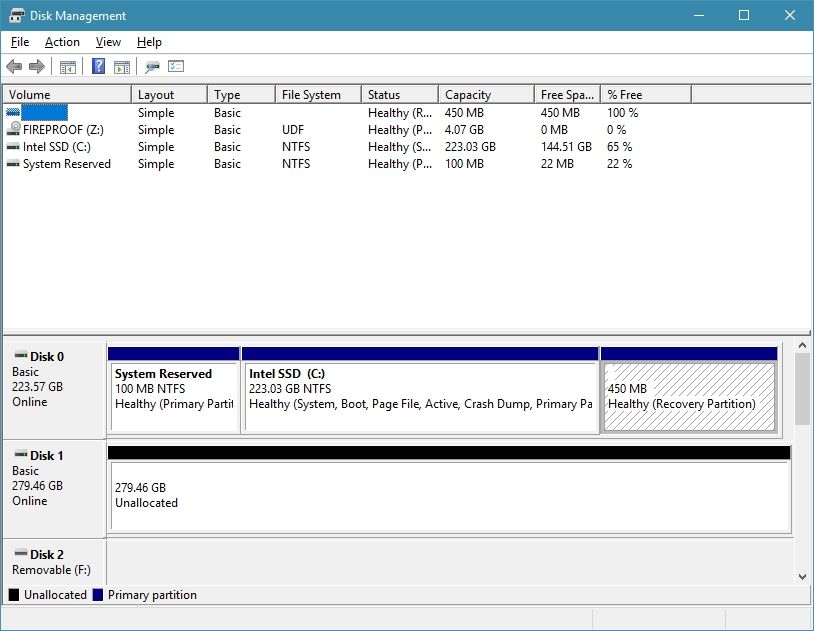
Task: Click the Back navigation arrow icon
Action: point(14,66)
